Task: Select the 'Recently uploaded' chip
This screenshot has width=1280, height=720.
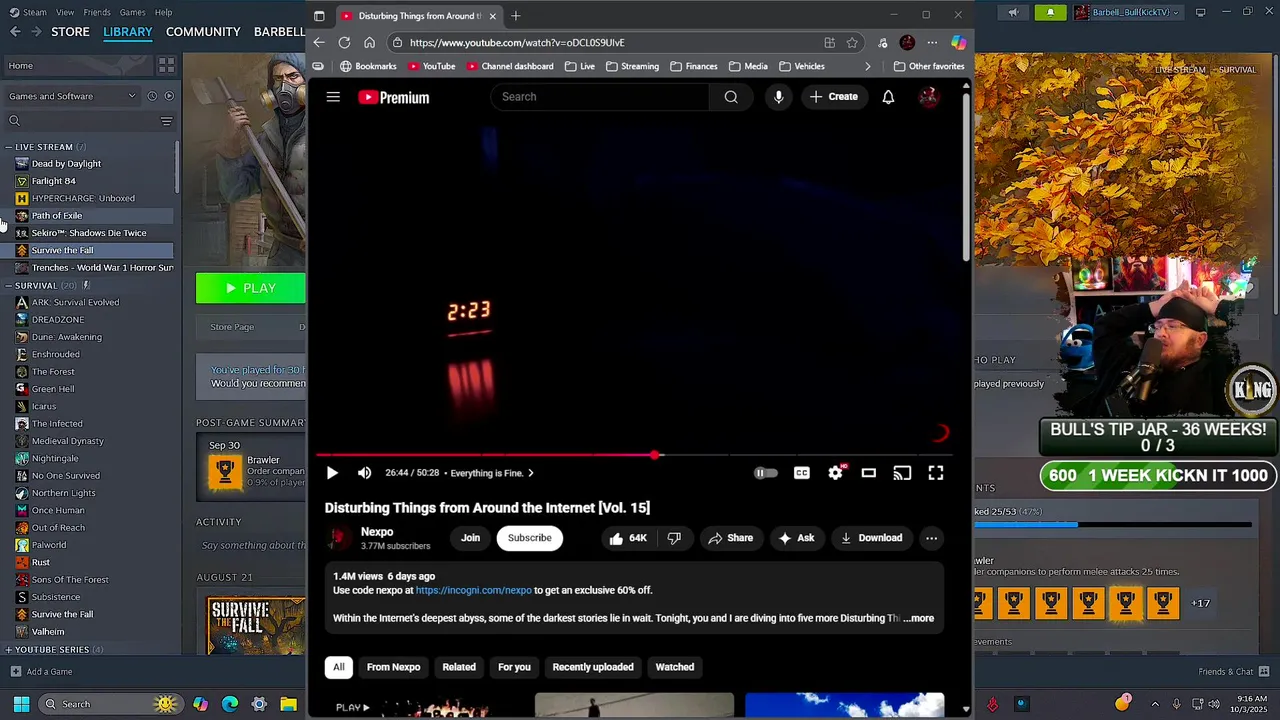Action: point(593,667)
